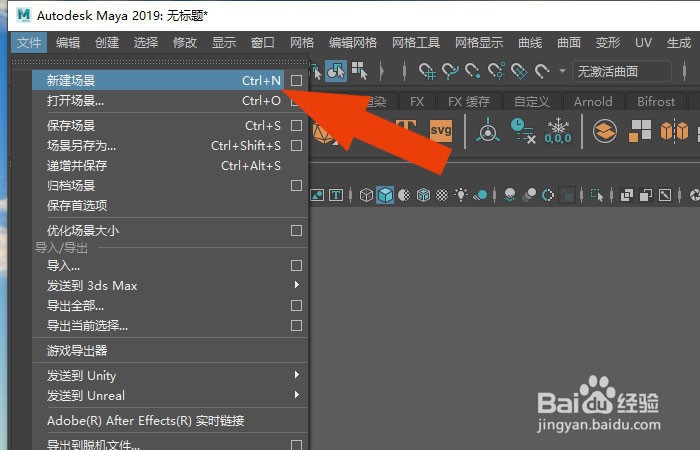Enable snap to view planes icon
Image resolution: width=700 pixels, height=450 pixels.
coord(519,71)
